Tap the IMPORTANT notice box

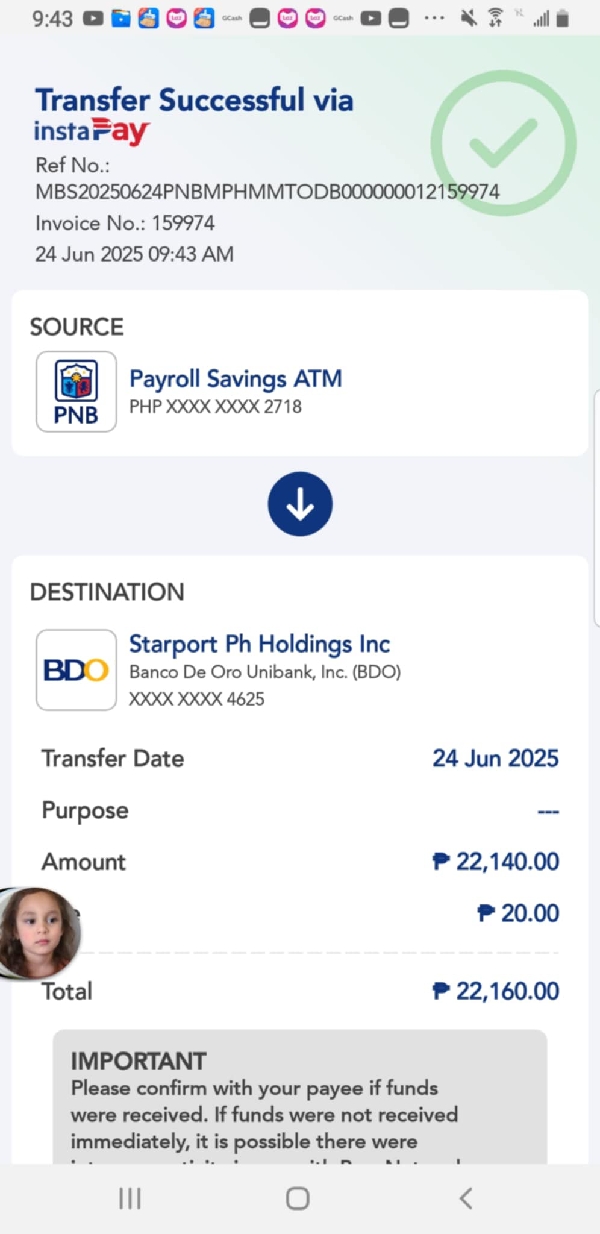click(299, 1100)
